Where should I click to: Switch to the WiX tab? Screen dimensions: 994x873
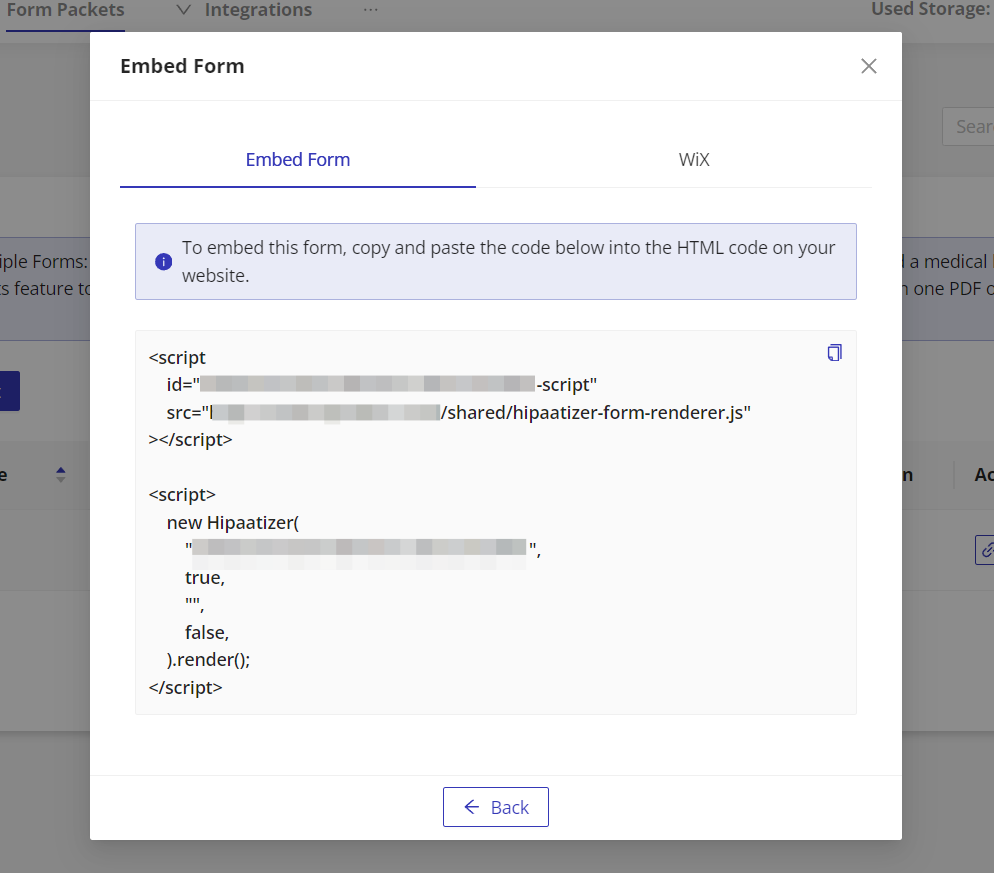693,159
